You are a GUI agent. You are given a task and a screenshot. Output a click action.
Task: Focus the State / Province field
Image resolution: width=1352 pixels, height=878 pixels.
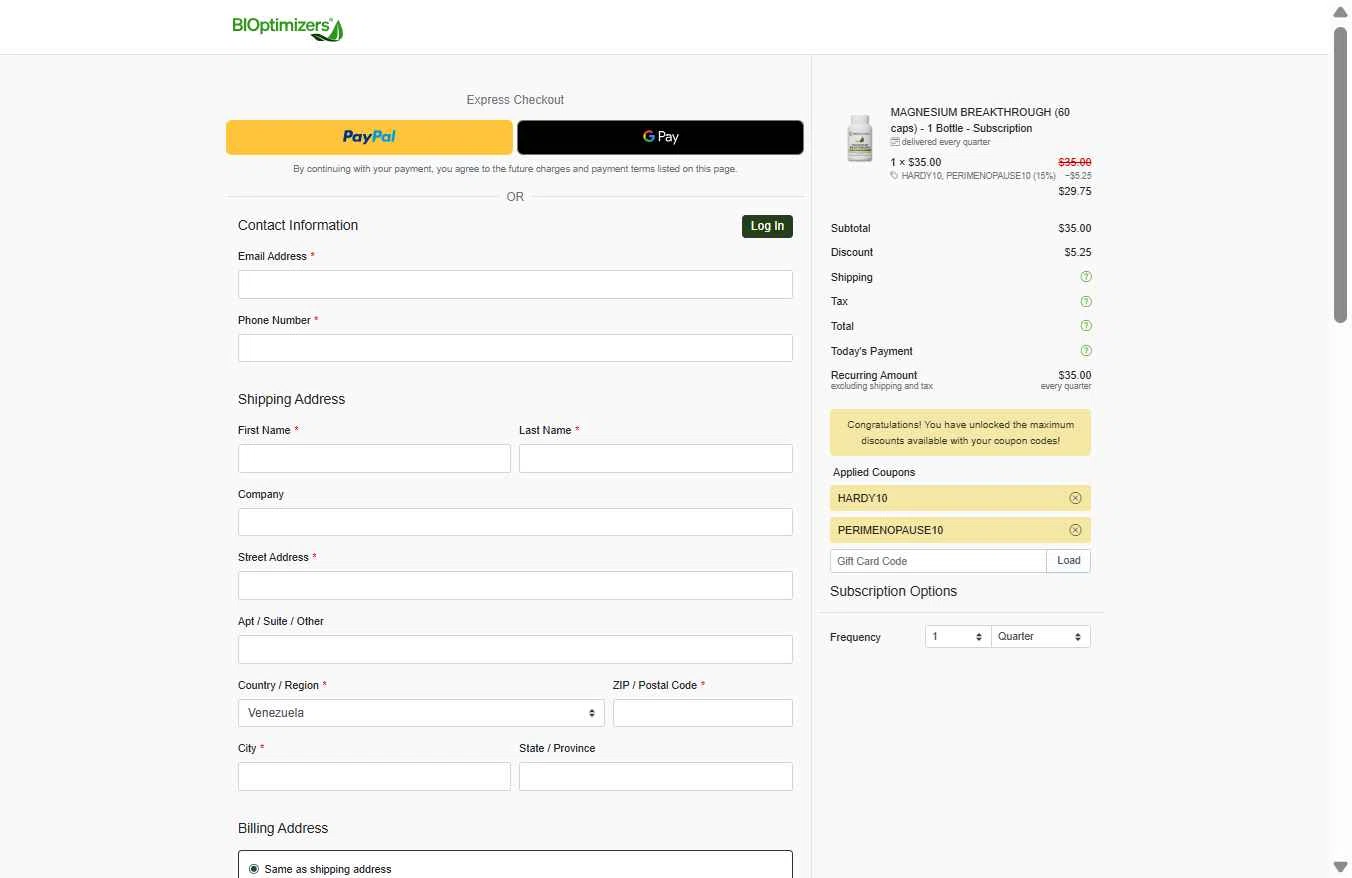(x=656, y=777)
